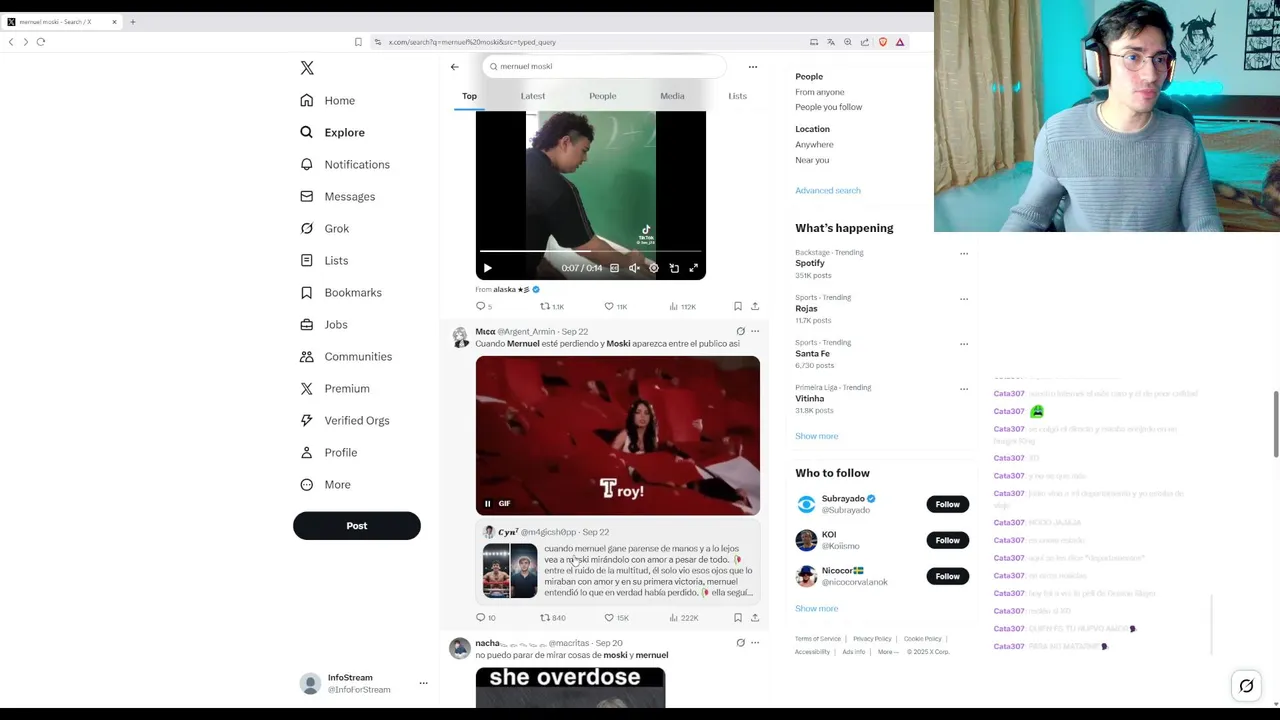
Task: Switch to the Media tab
Action: click(x=672, y=96)
